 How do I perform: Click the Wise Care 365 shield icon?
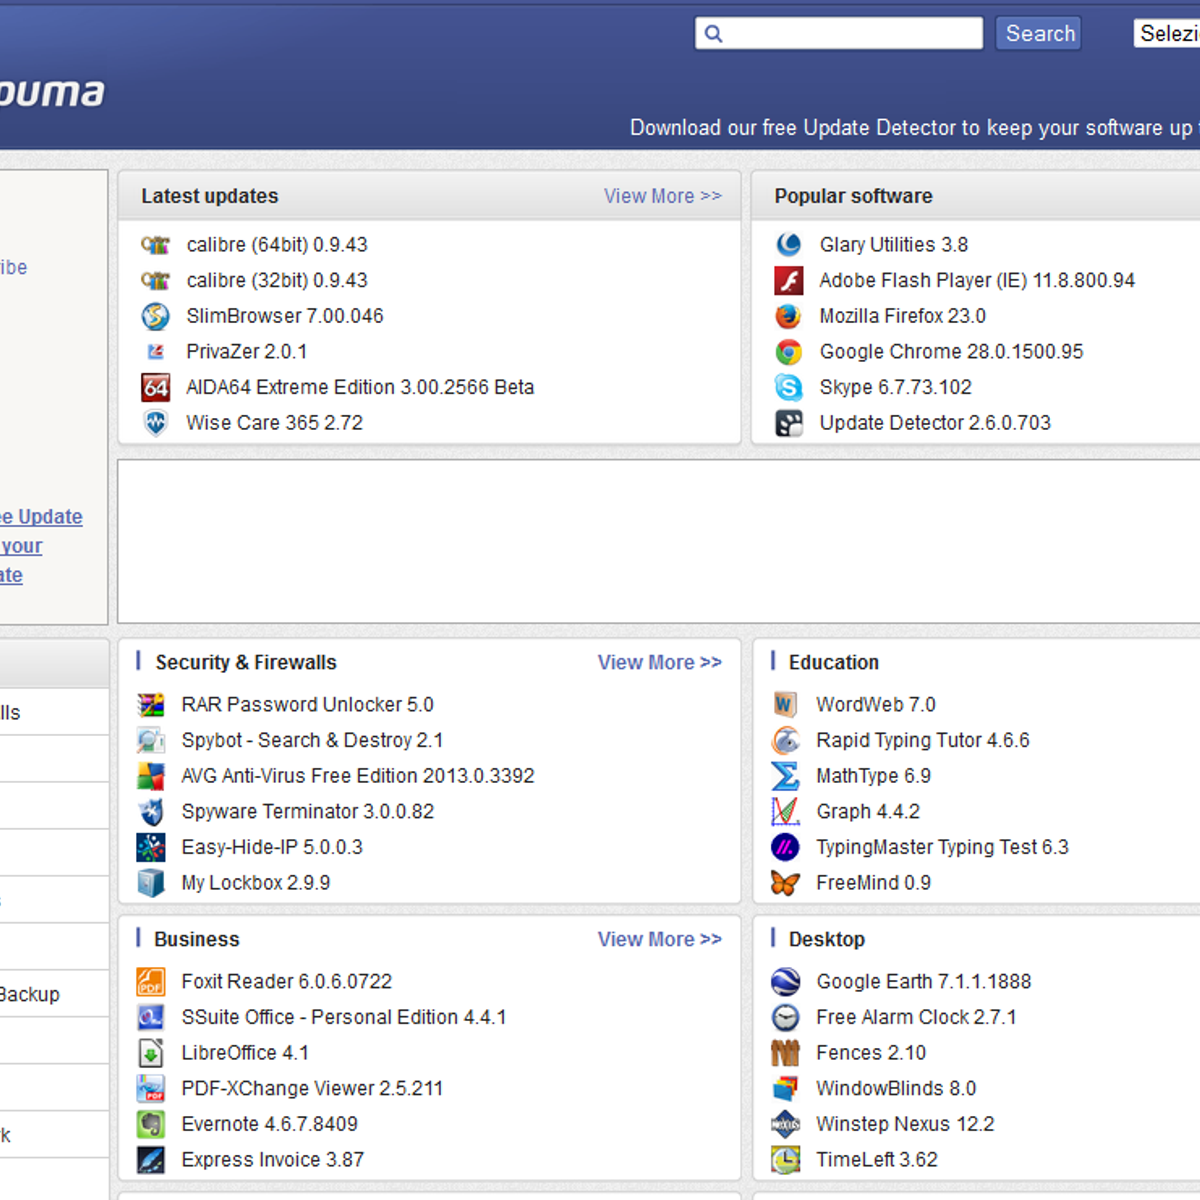click(155, 423)
